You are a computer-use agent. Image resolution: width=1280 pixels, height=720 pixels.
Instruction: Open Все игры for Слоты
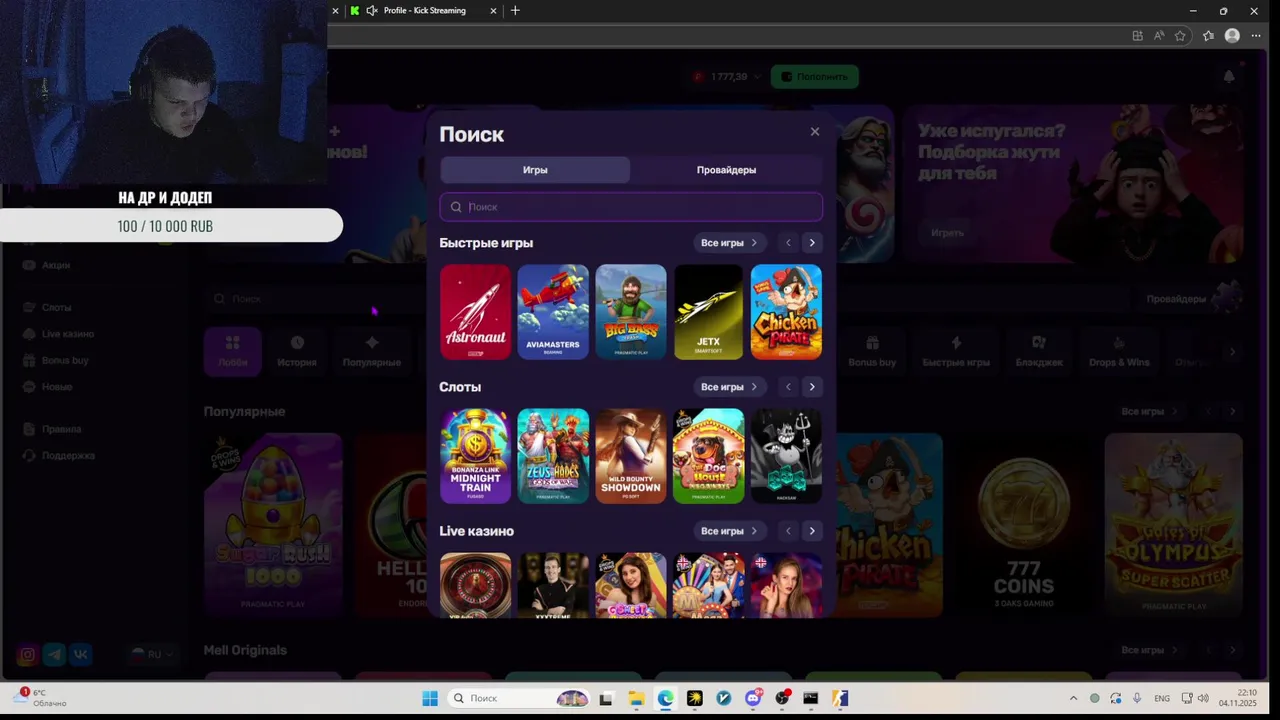(x=729, y=387)
